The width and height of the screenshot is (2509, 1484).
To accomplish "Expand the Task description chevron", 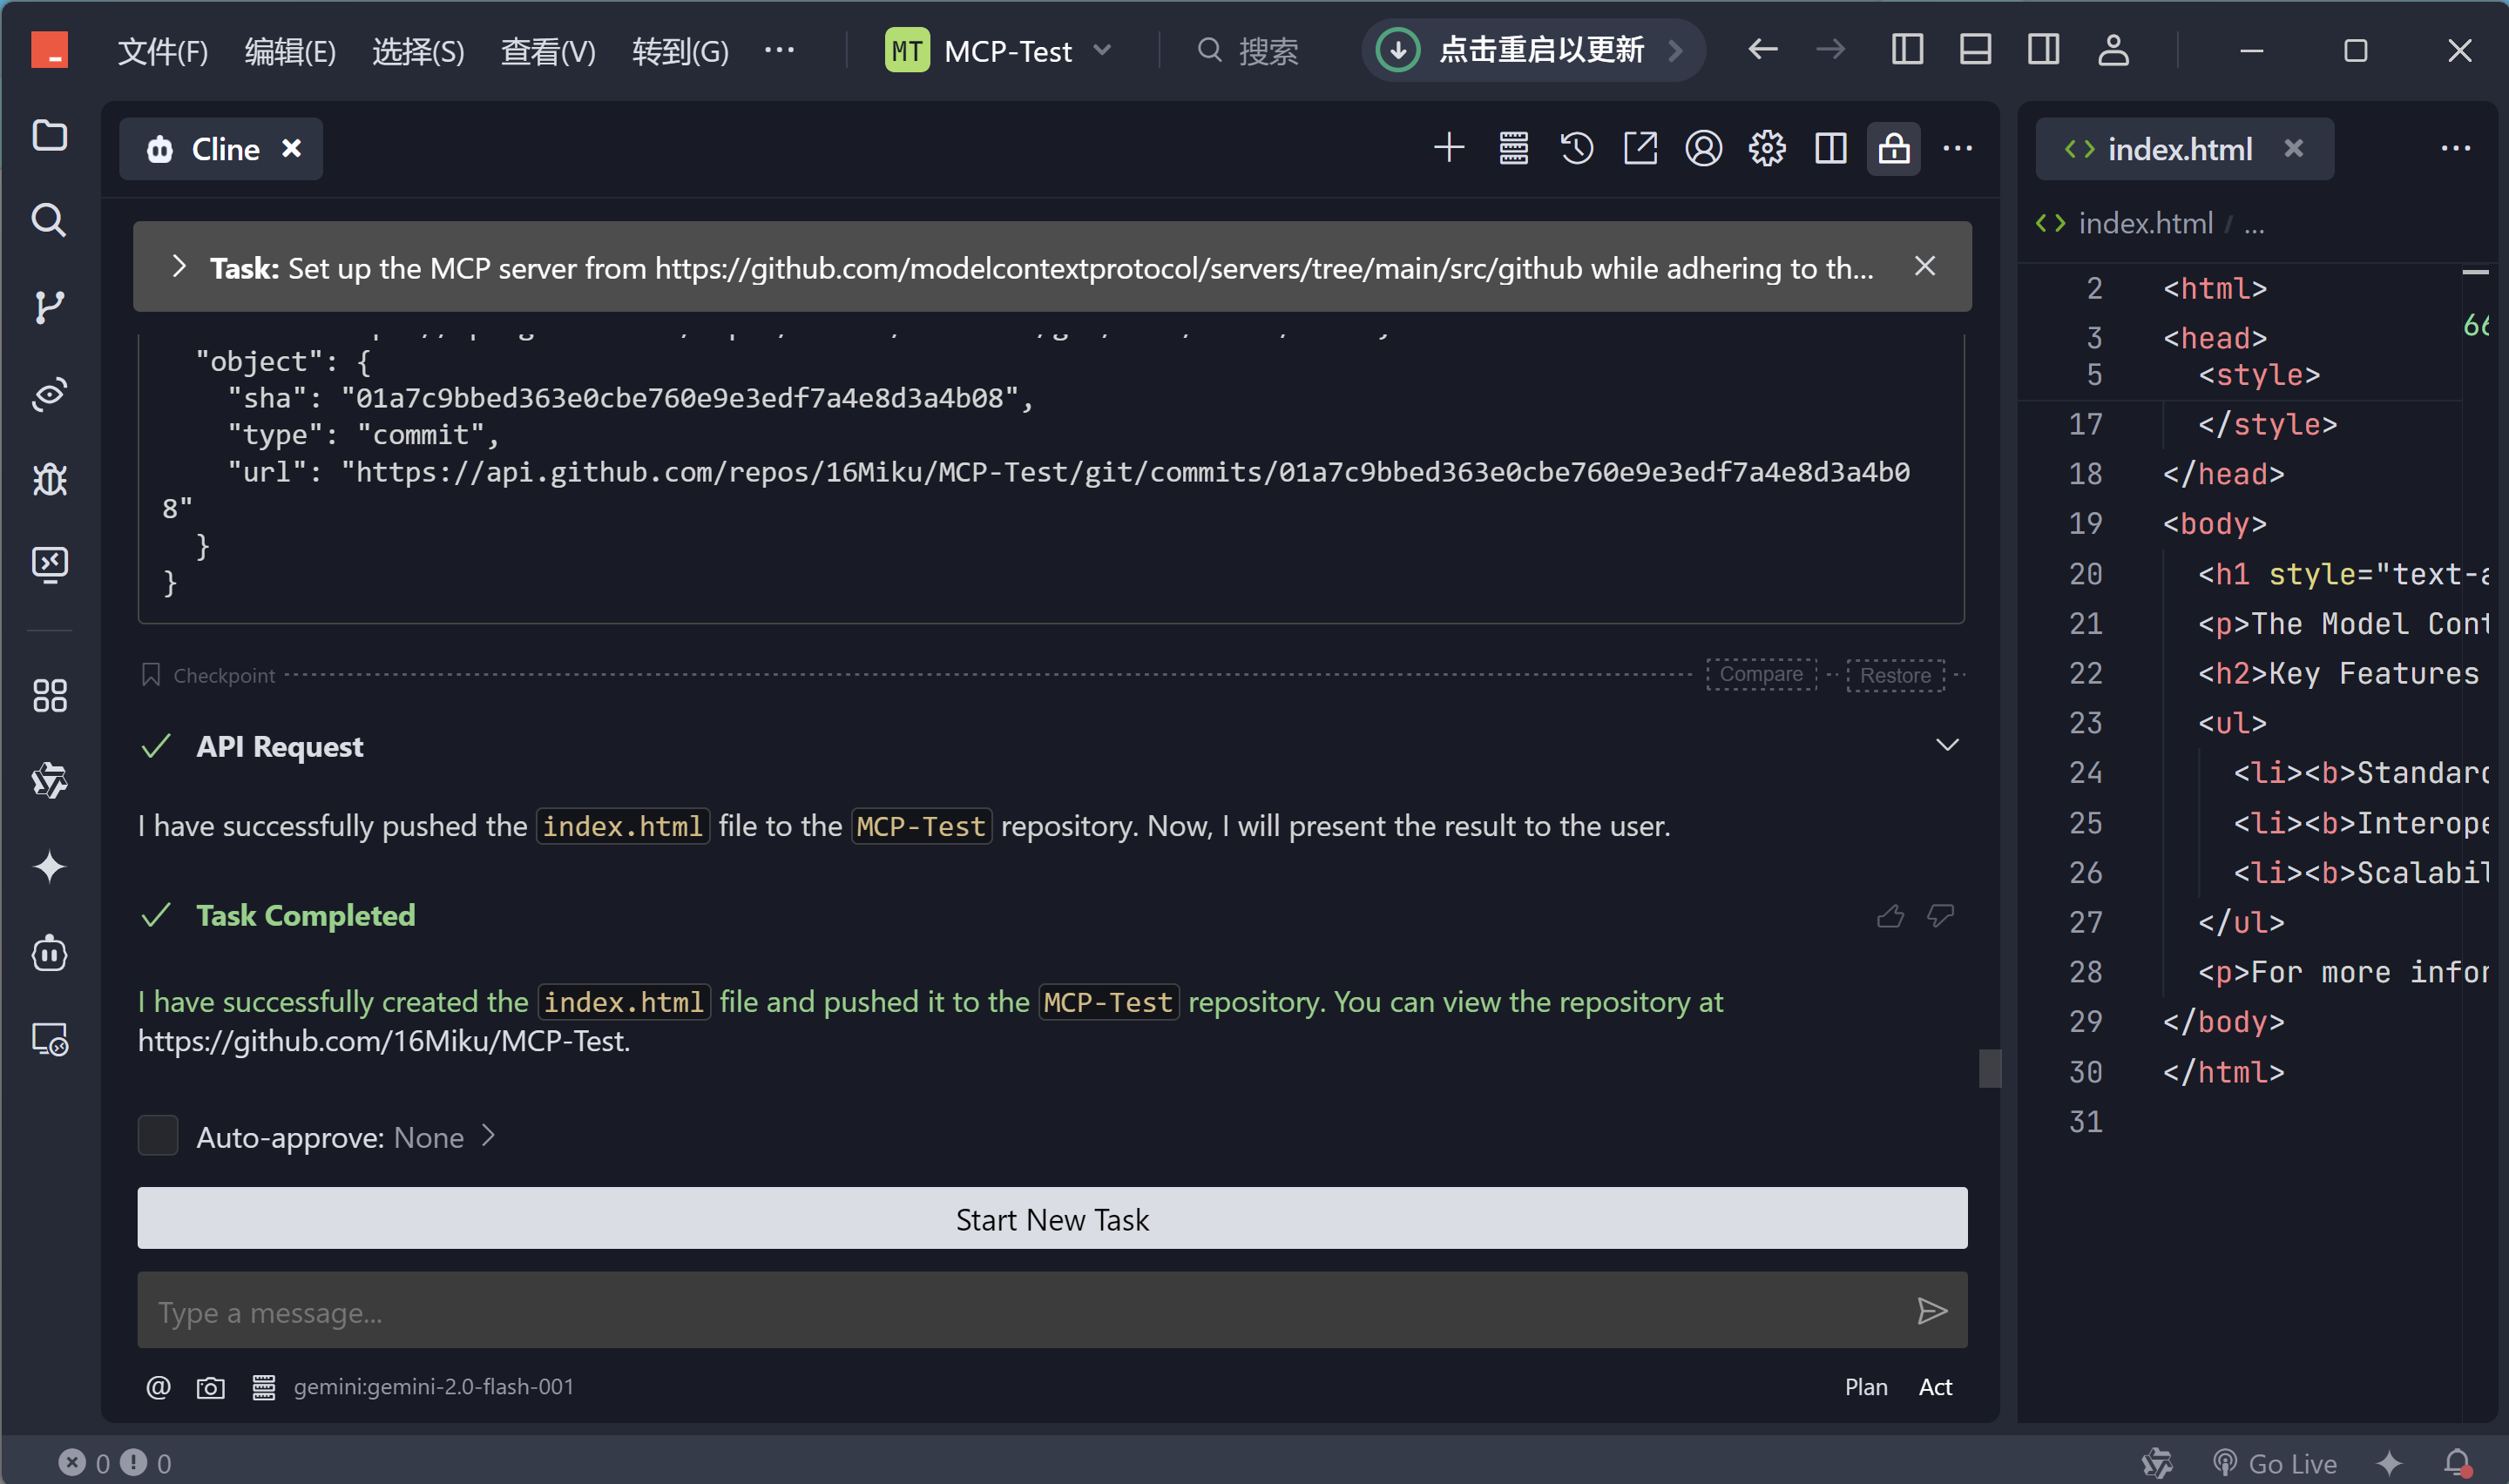I will pyautogui.click(x=179, y=267).
